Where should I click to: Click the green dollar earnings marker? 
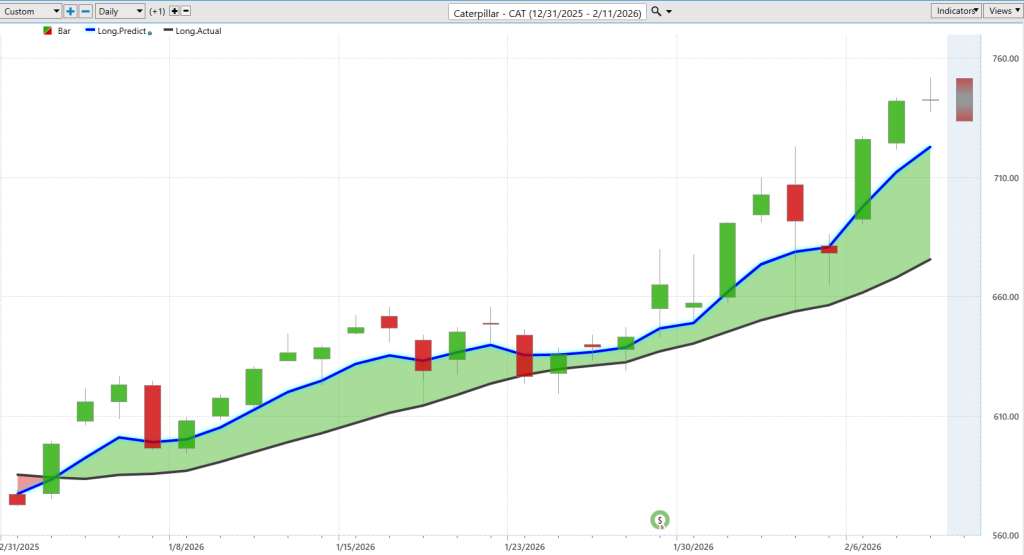point(660,520)
